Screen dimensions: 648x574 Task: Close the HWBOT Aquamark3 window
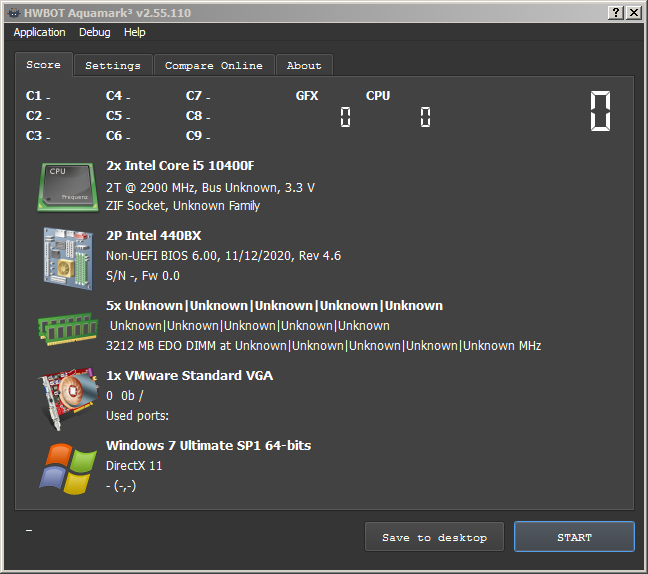coord(634,12)
